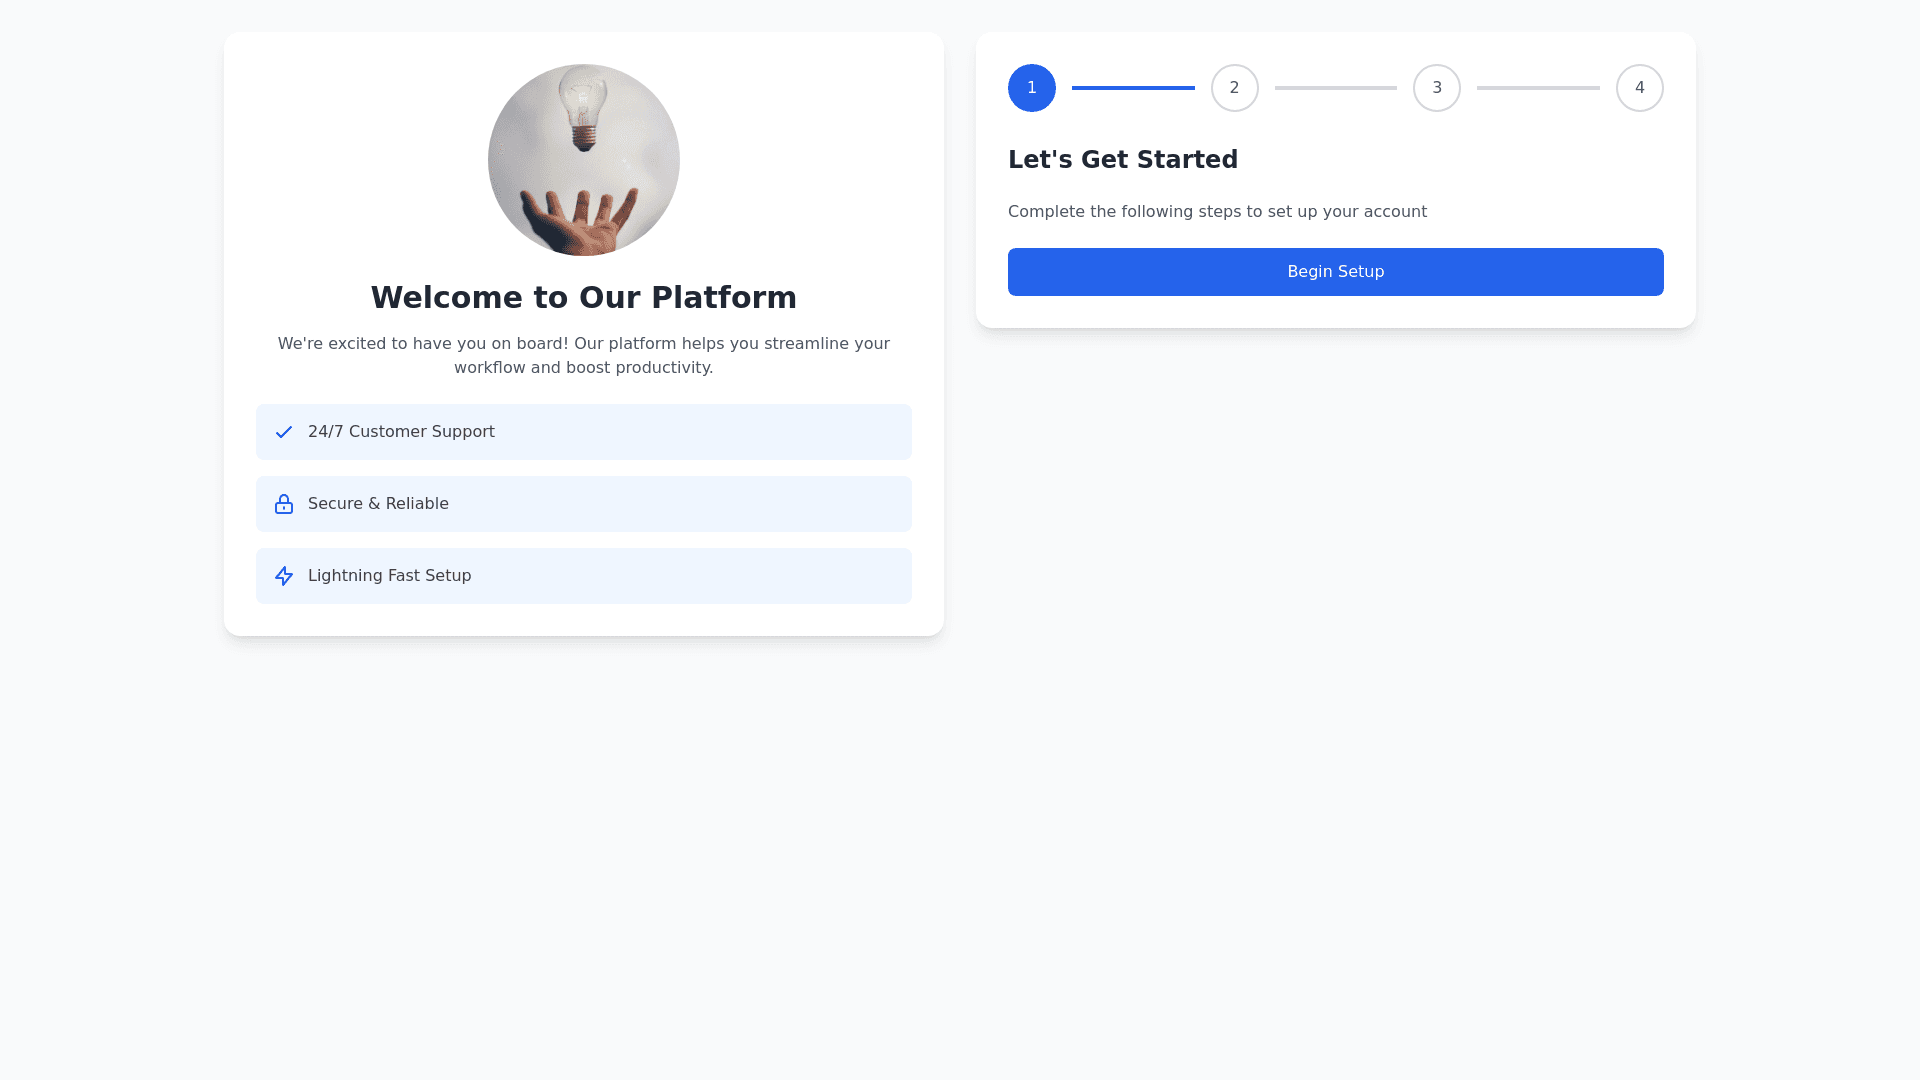Click the blue progress bar between steps 1 and 2
The image size is (1920, 1080).
tap(1133, 88)
